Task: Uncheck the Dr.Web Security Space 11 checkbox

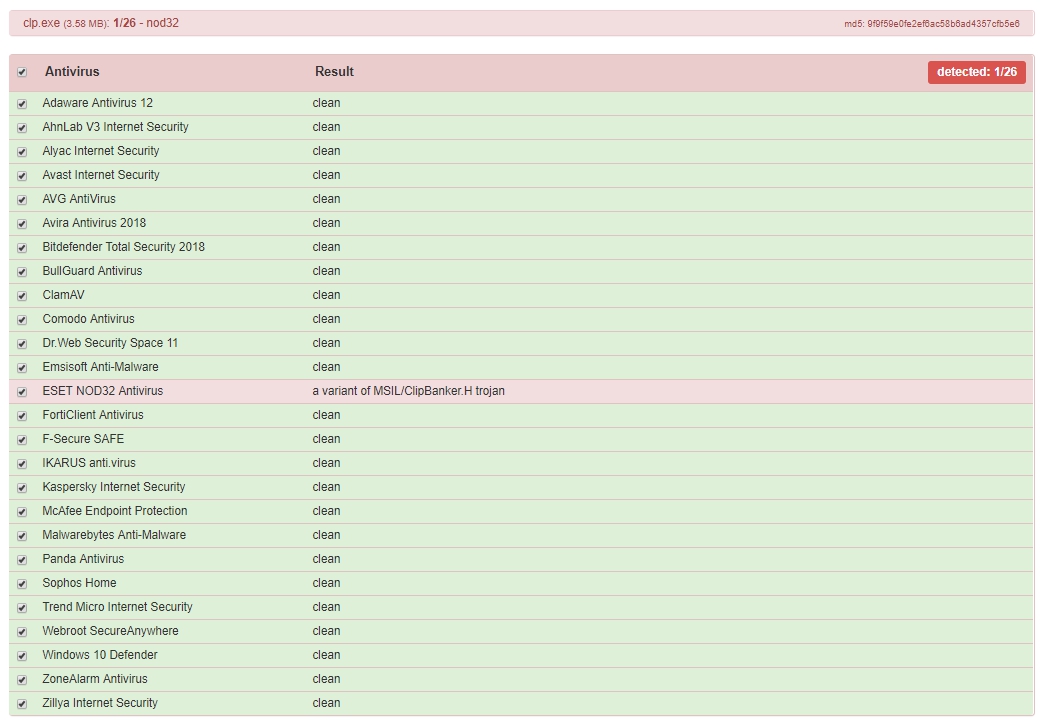Action: (22, 344)
